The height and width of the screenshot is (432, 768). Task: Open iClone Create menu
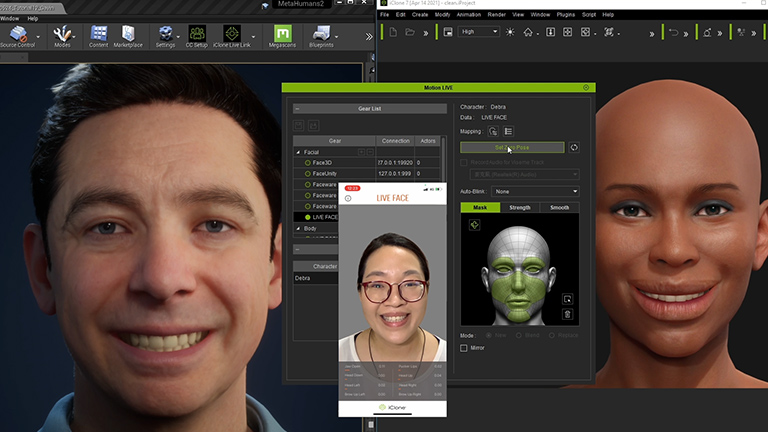[x=420, y=15]
